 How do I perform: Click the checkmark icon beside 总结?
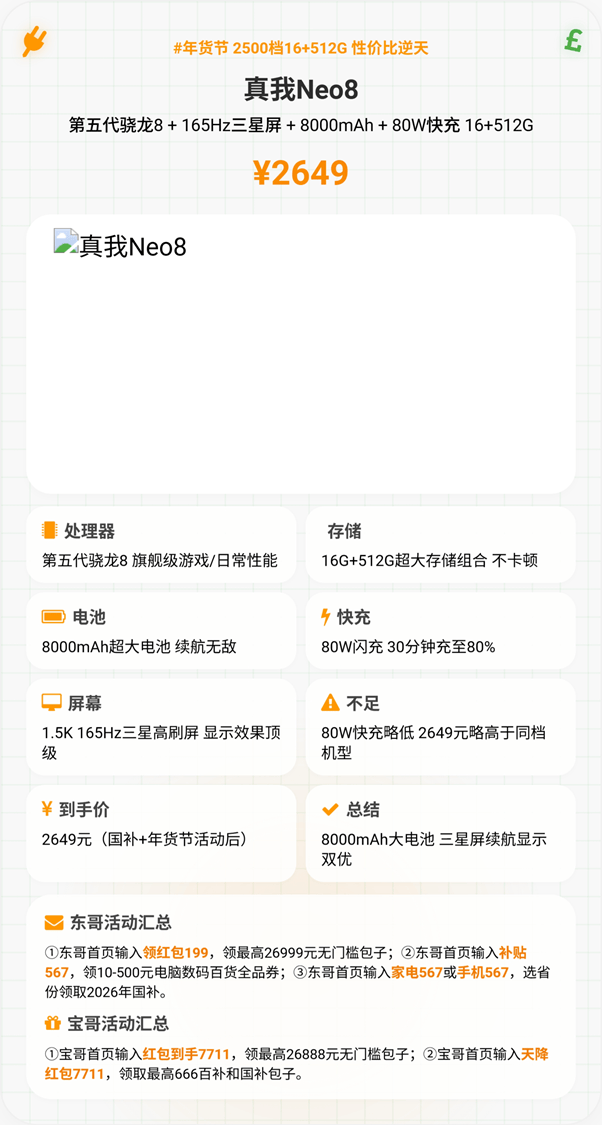point(330,809)
